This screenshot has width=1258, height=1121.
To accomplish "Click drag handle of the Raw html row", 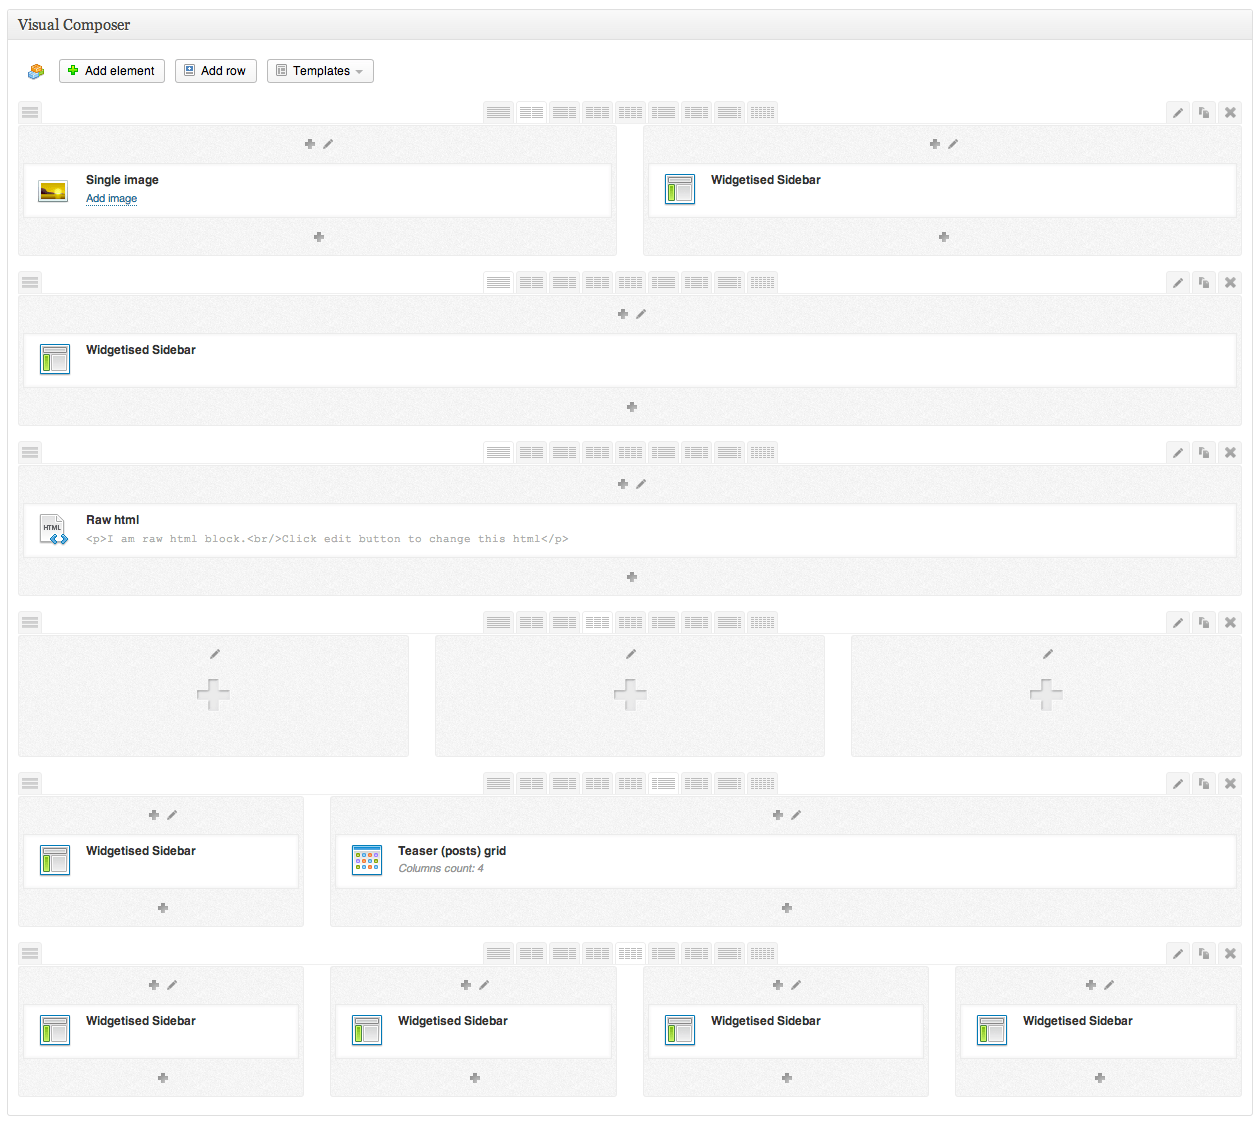I will (x=30, y=453).
